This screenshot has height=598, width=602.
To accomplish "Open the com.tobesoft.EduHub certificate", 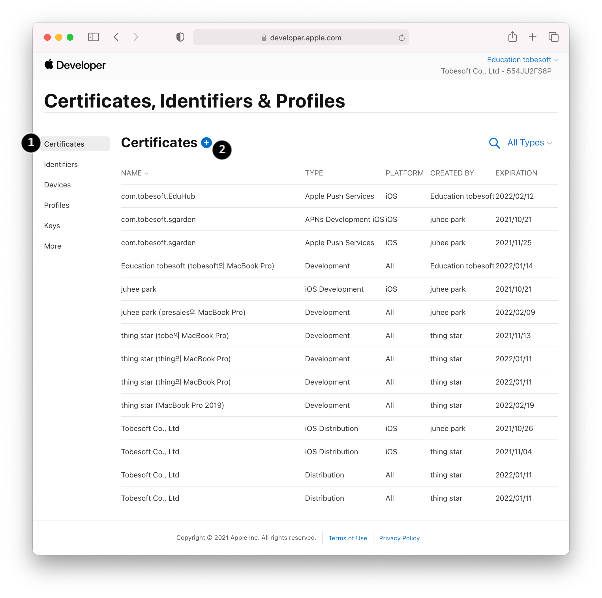I will point(339,196).
